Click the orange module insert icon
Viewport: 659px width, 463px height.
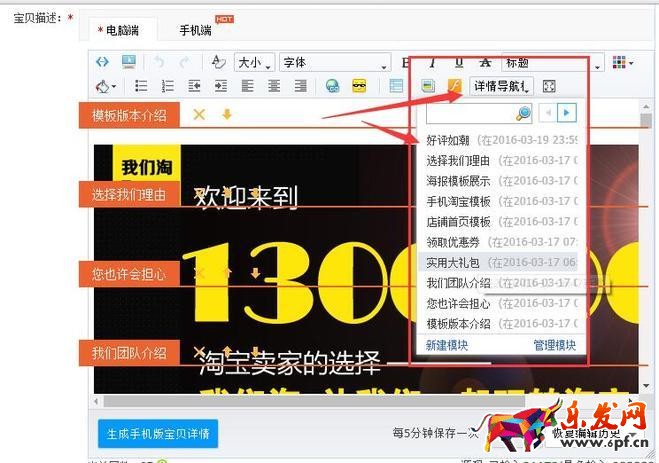tap(454, 86)
